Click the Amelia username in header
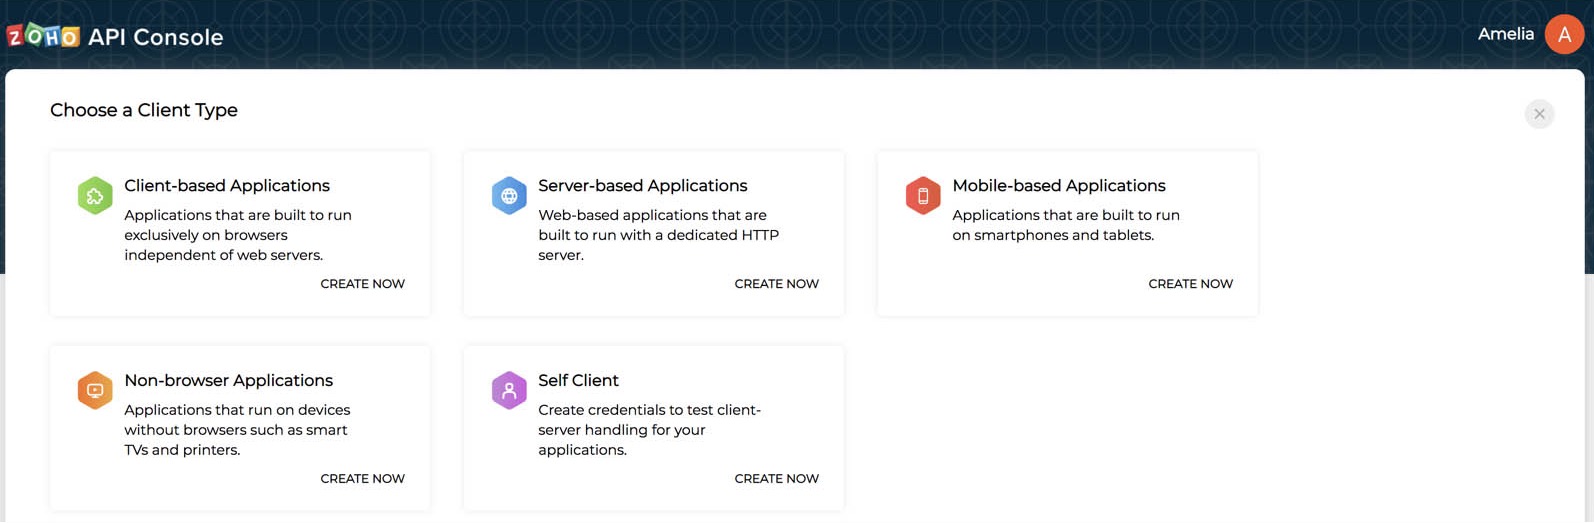This screenshot has height=523, width=1594. tap(1505, 34)
